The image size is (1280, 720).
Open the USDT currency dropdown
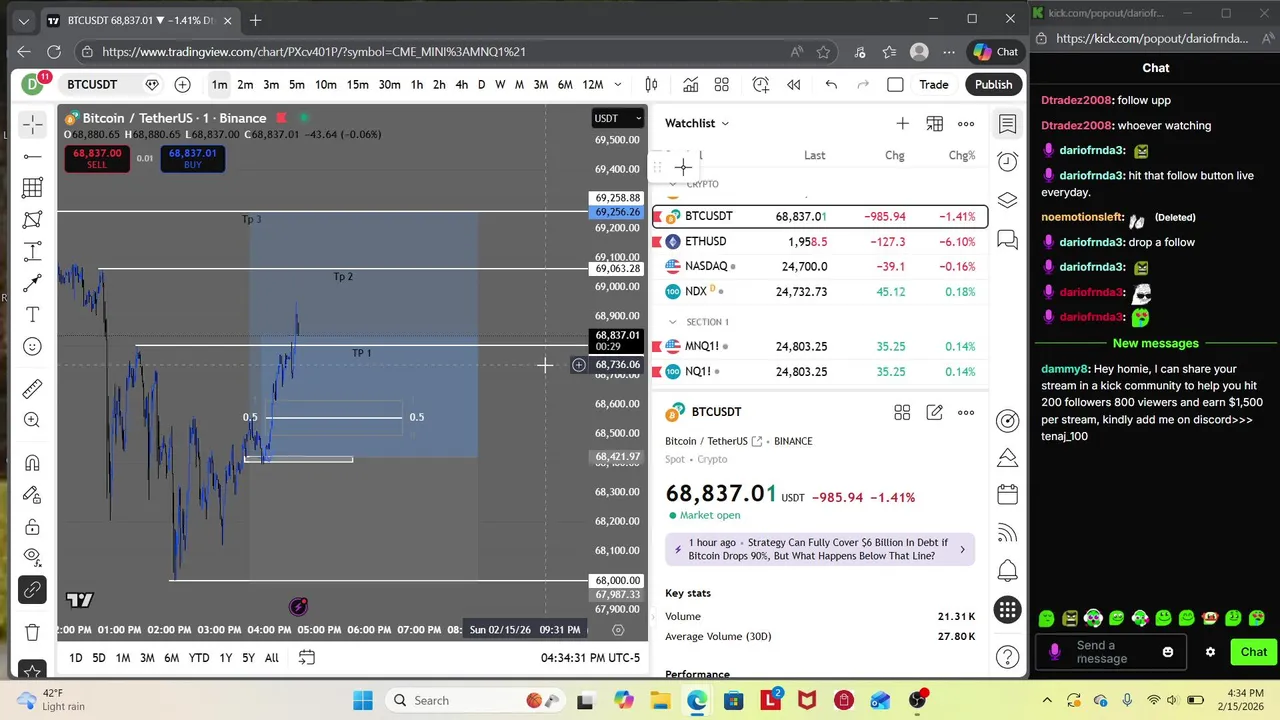(x=618, y=118)
